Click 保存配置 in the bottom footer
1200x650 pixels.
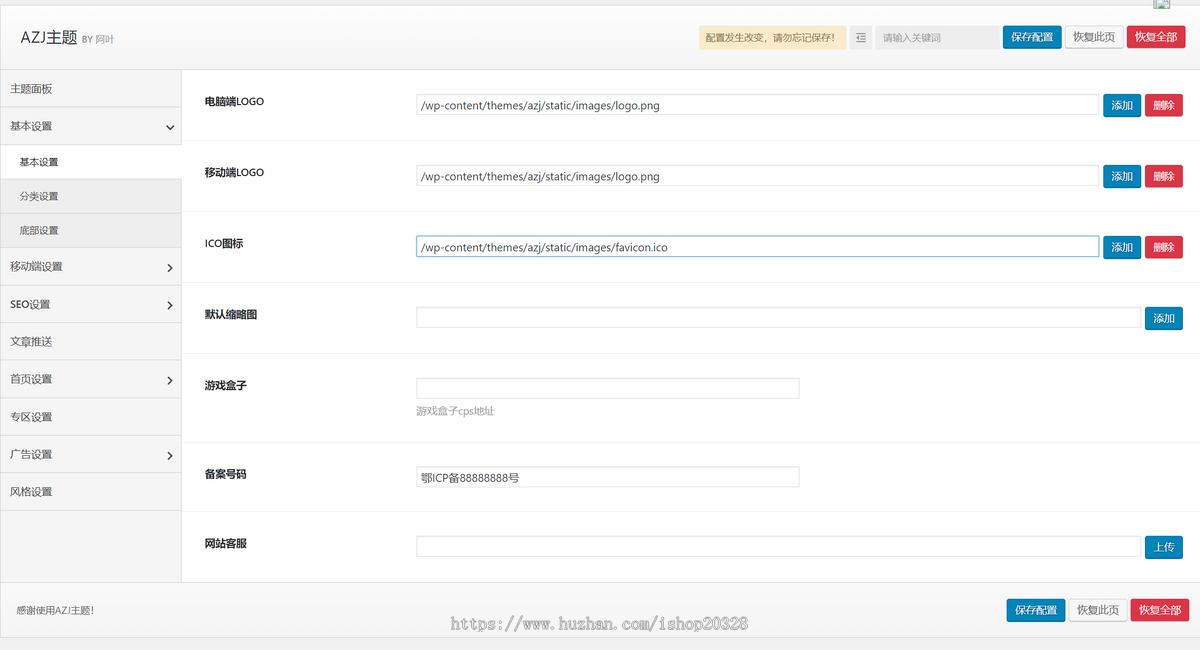(1036, 610)
